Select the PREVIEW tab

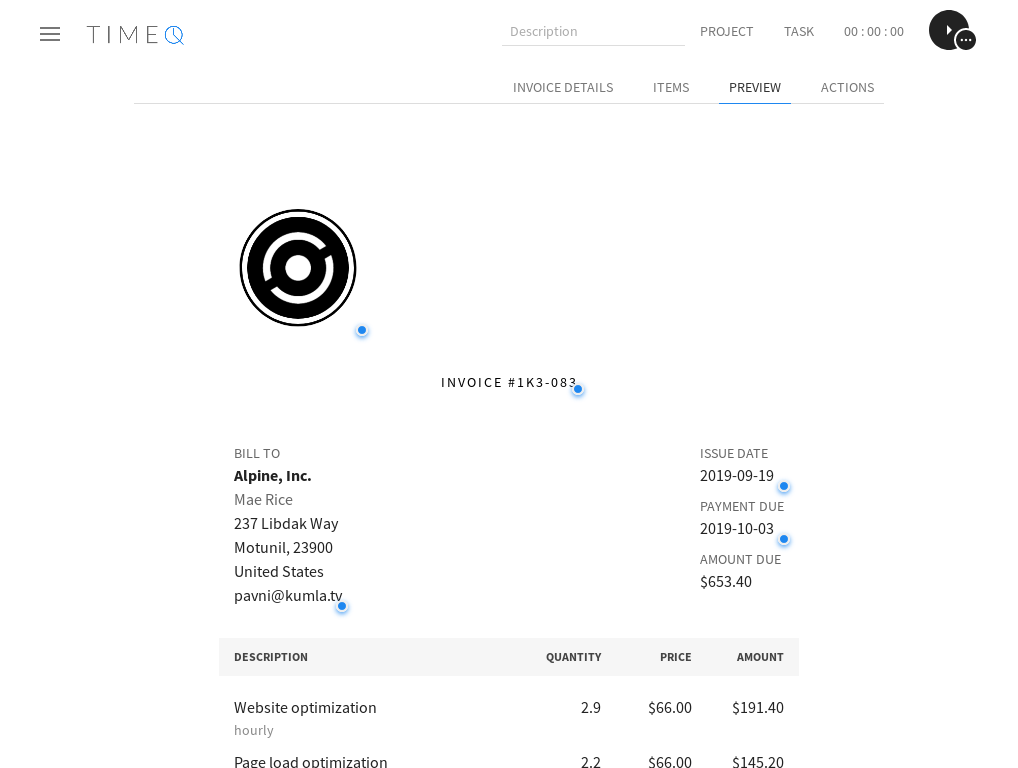[754, 87]
